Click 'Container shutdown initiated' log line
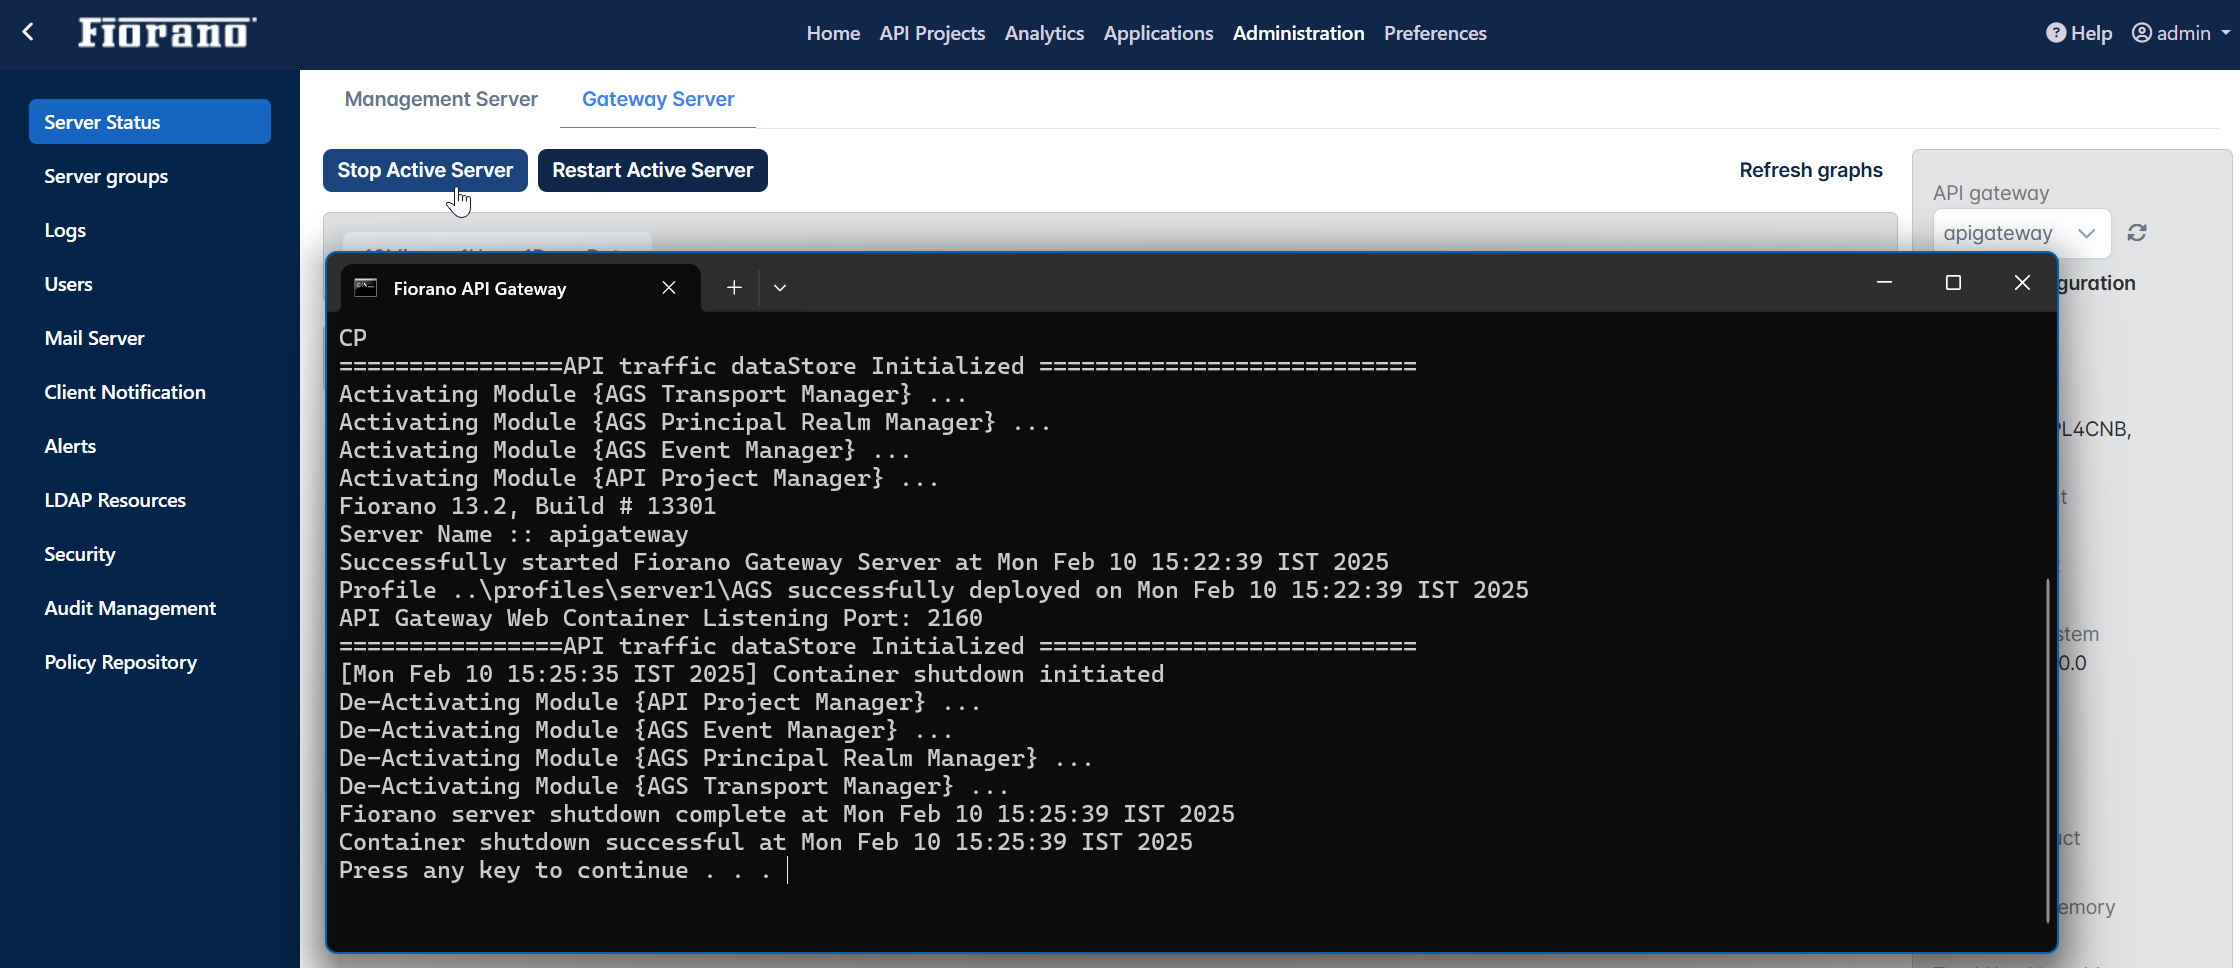 (752, 674)
